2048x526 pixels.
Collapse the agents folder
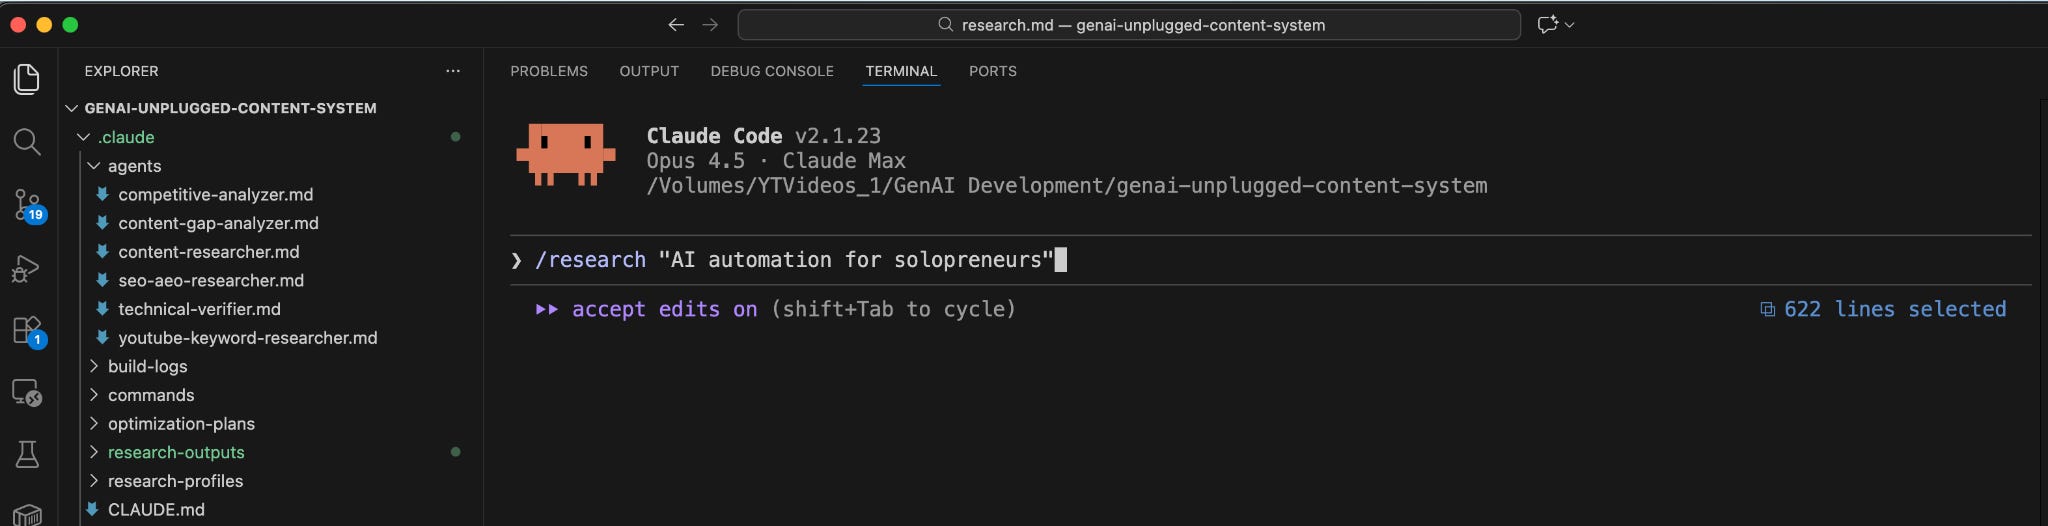(x=94, y=166)
